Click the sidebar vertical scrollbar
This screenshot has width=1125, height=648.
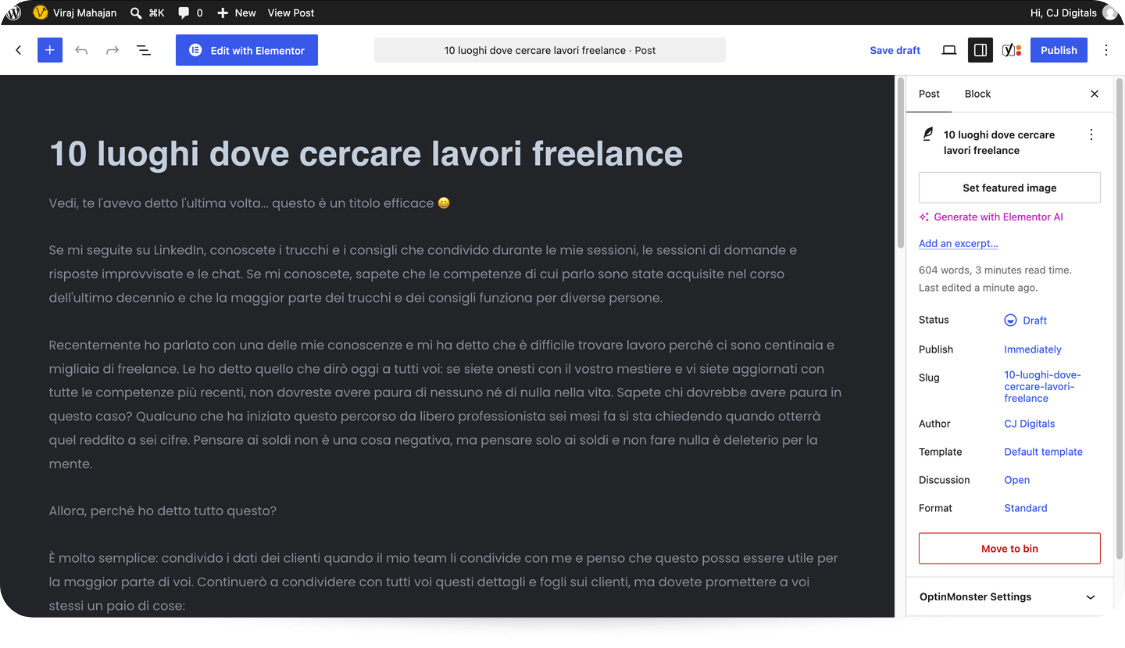pos(1119,319)
